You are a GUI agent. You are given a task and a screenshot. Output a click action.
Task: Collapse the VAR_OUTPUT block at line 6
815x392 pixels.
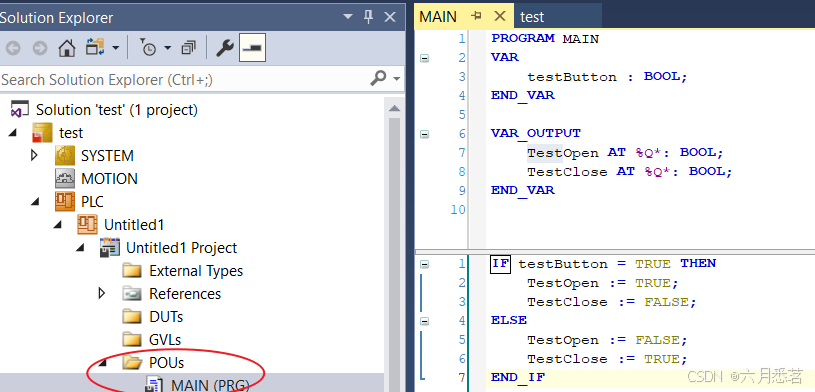pos(425,134)
